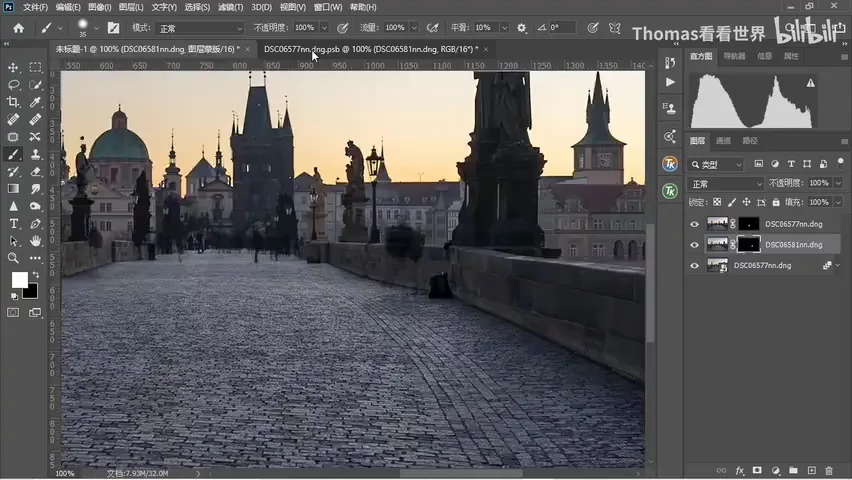This screenshot has height=480, width=852.
Task: Open the 文件(F) menu
Action: pyautogui.click(x=35, y=7)
